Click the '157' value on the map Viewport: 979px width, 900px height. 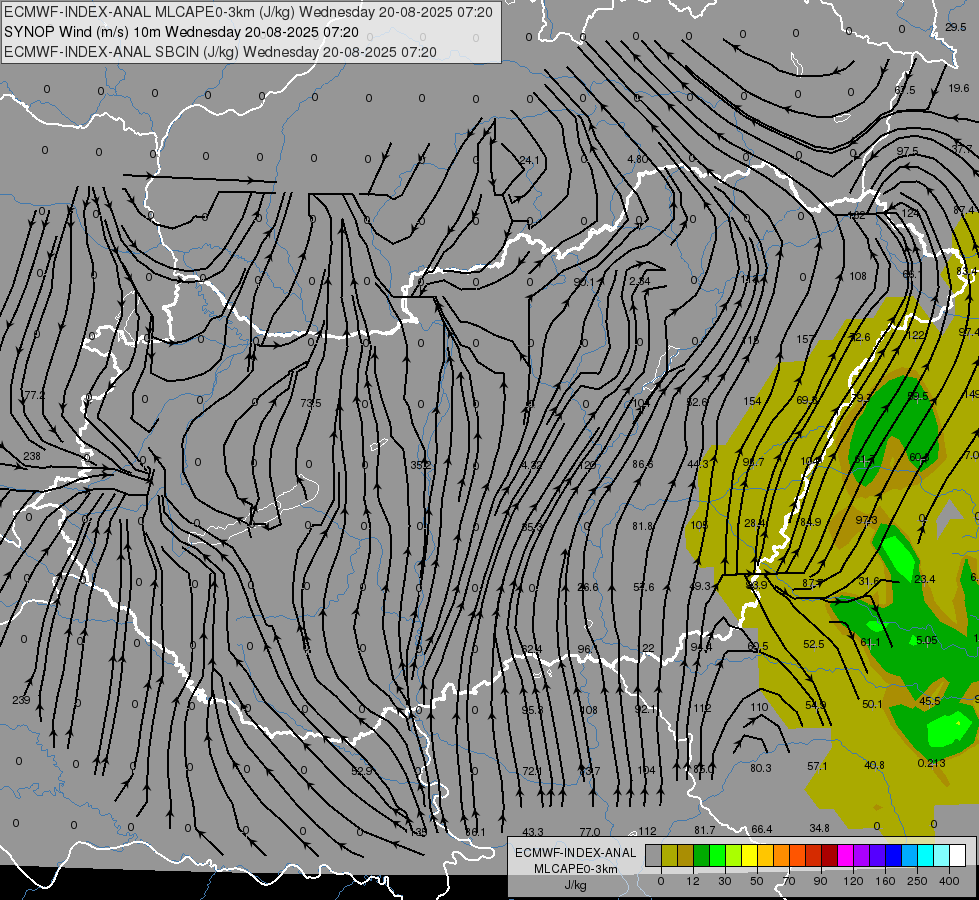pos(805,339)
